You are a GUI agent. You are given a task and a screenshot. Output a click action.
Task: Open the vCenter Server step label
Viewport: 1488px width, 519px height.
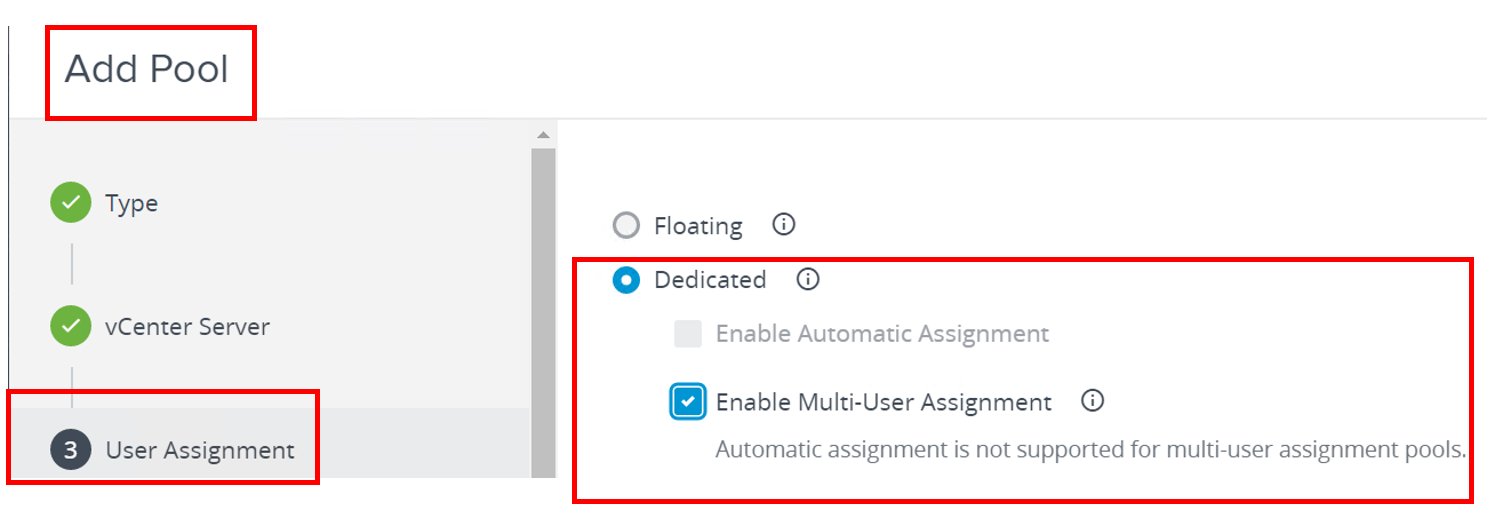click(x=187, y=327)
